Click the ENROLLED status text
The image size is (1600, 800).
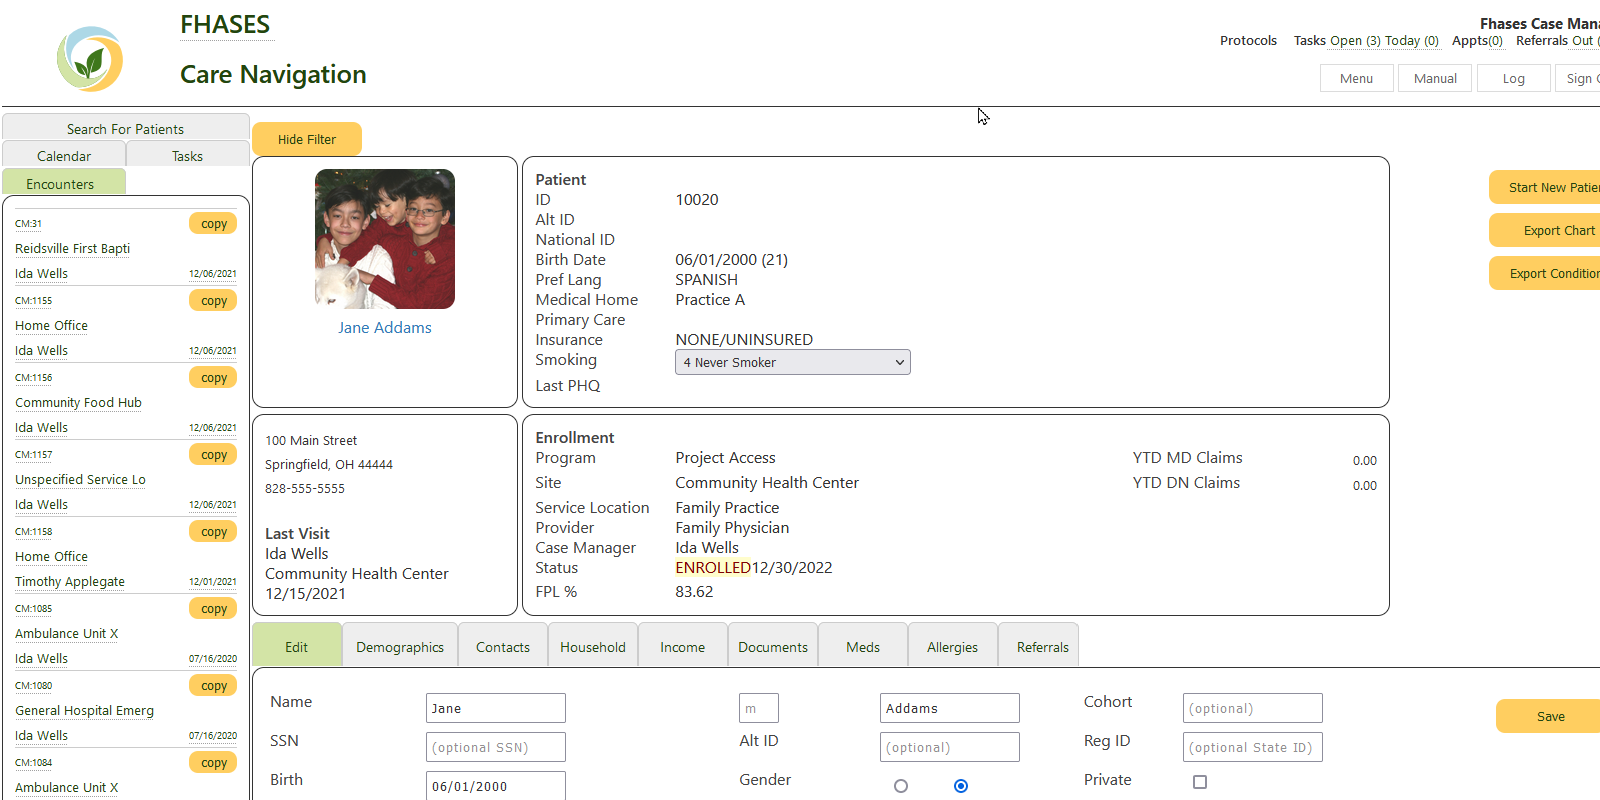[x=713, y=567]
